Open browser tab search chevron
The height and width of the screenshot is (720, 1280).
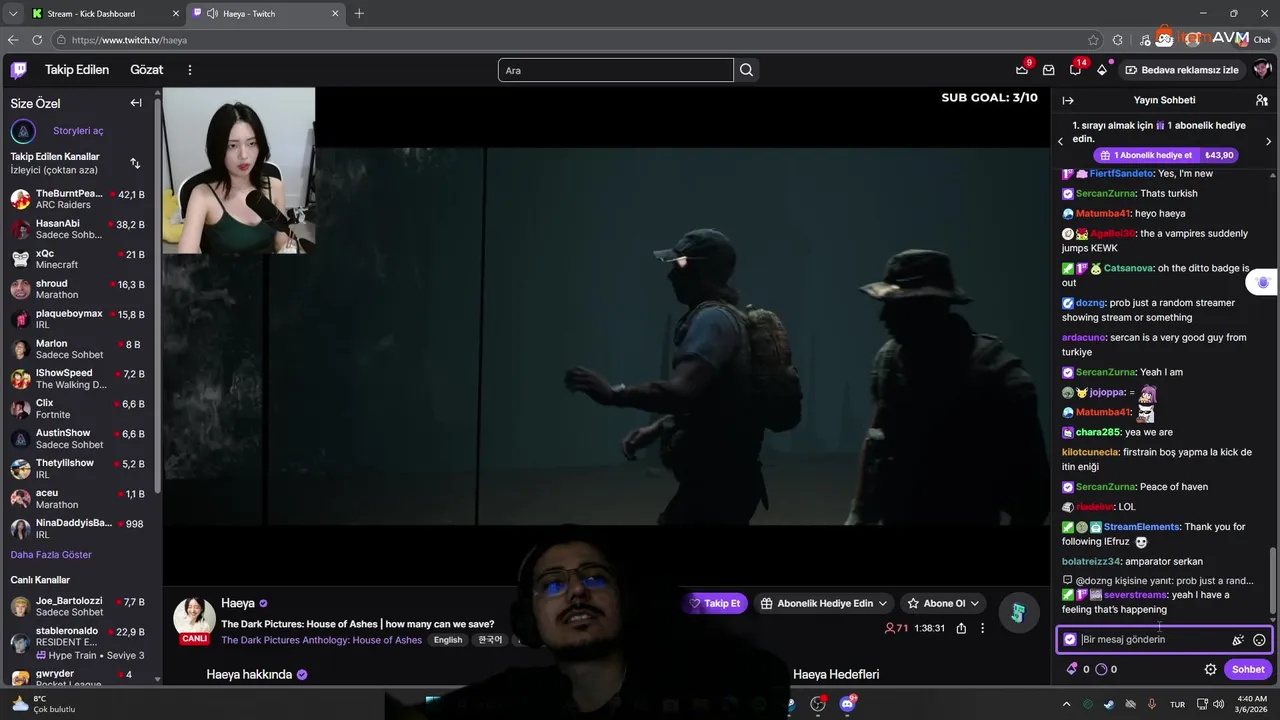tap(12, 13)
